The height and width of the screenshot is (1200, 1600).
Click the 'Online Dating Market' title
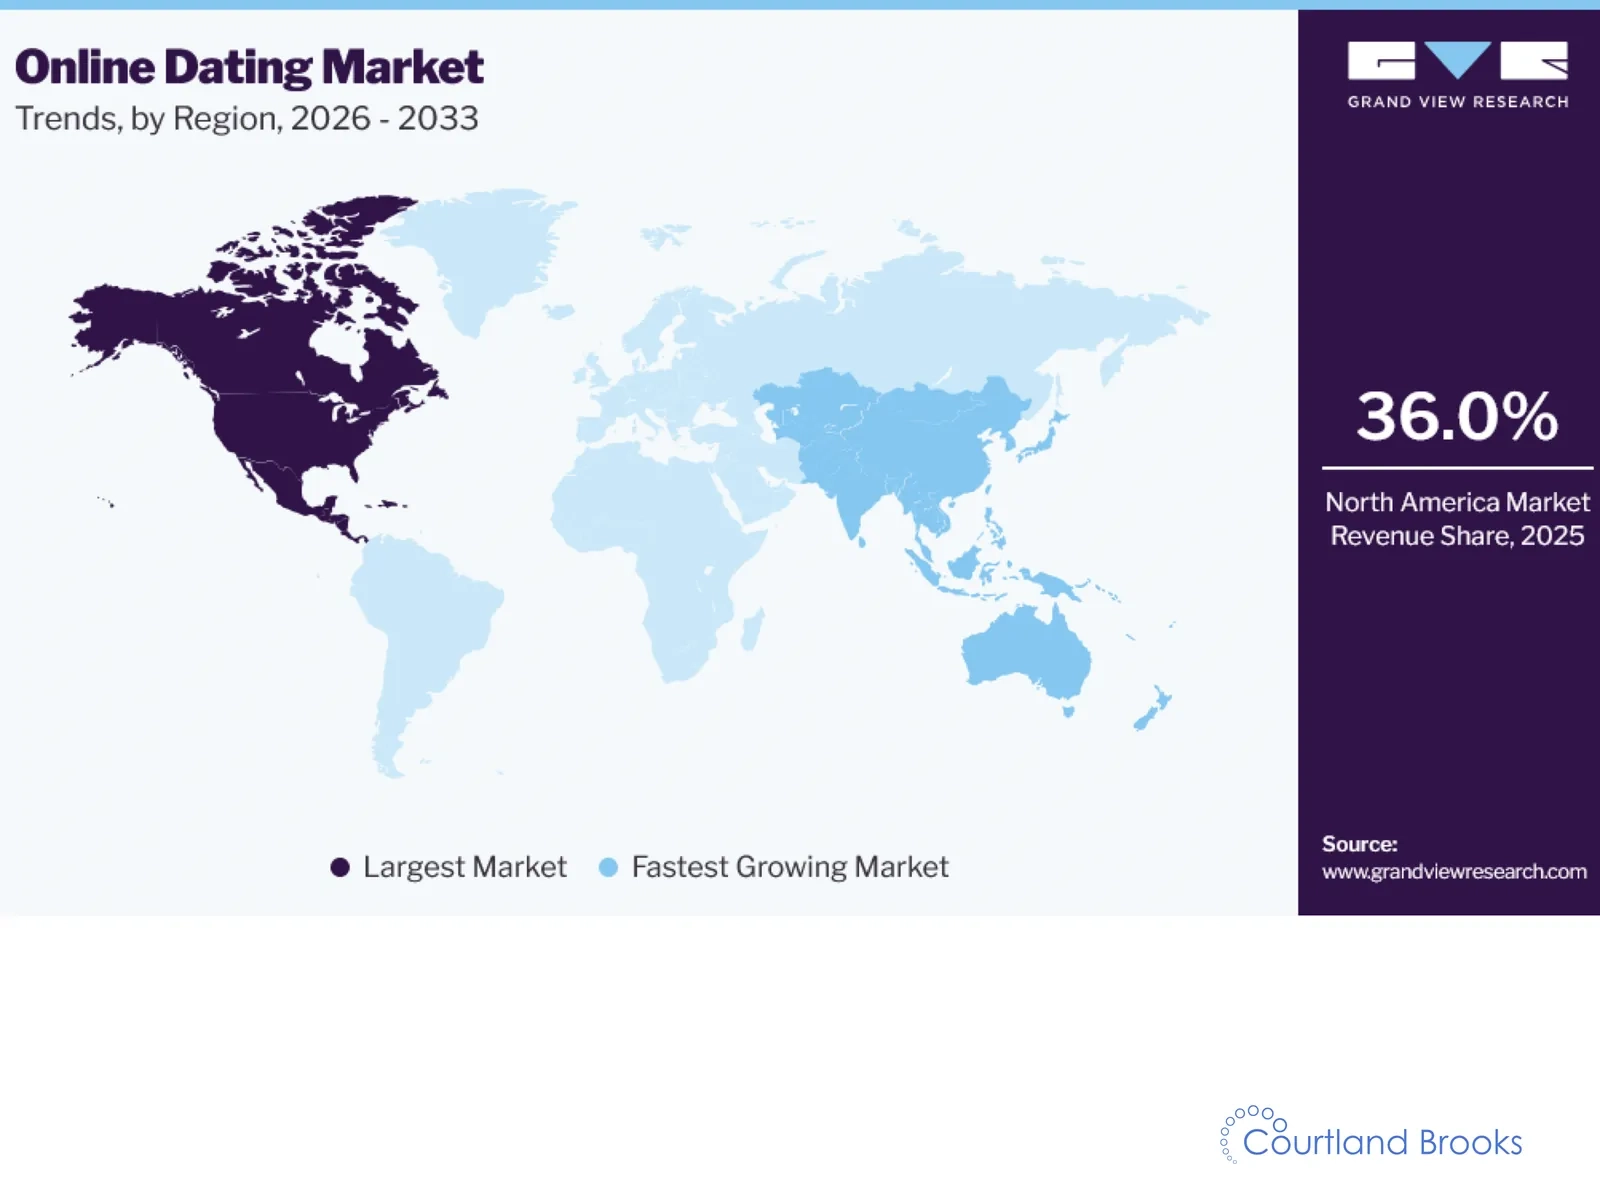[x=249, y=68]
